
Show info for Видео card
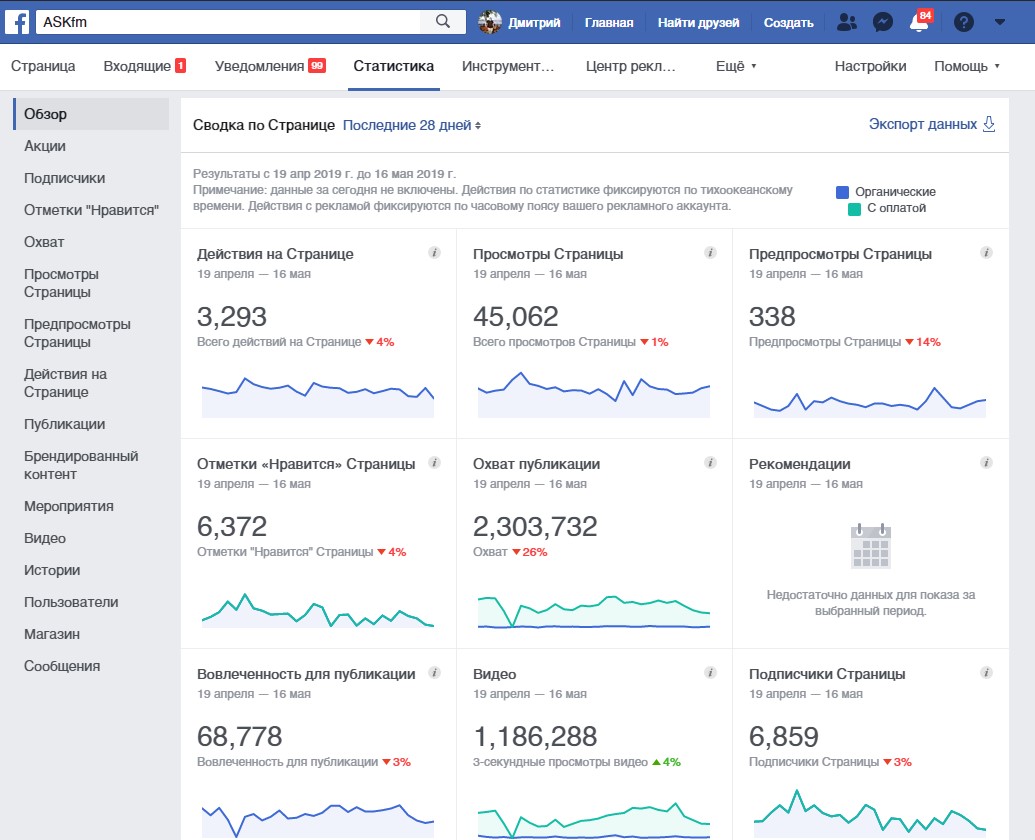coord(710,672)
